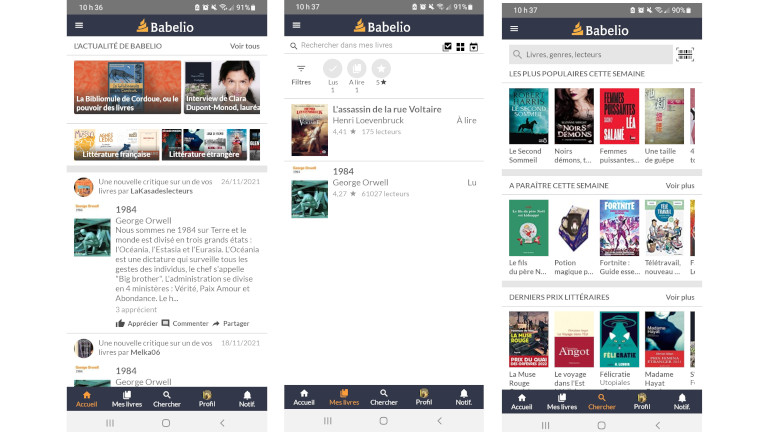Open hamburger menu on the Chercher screen
Image resolution: width=768 pixels, height=432 pixels.
[x=514, y=28]
